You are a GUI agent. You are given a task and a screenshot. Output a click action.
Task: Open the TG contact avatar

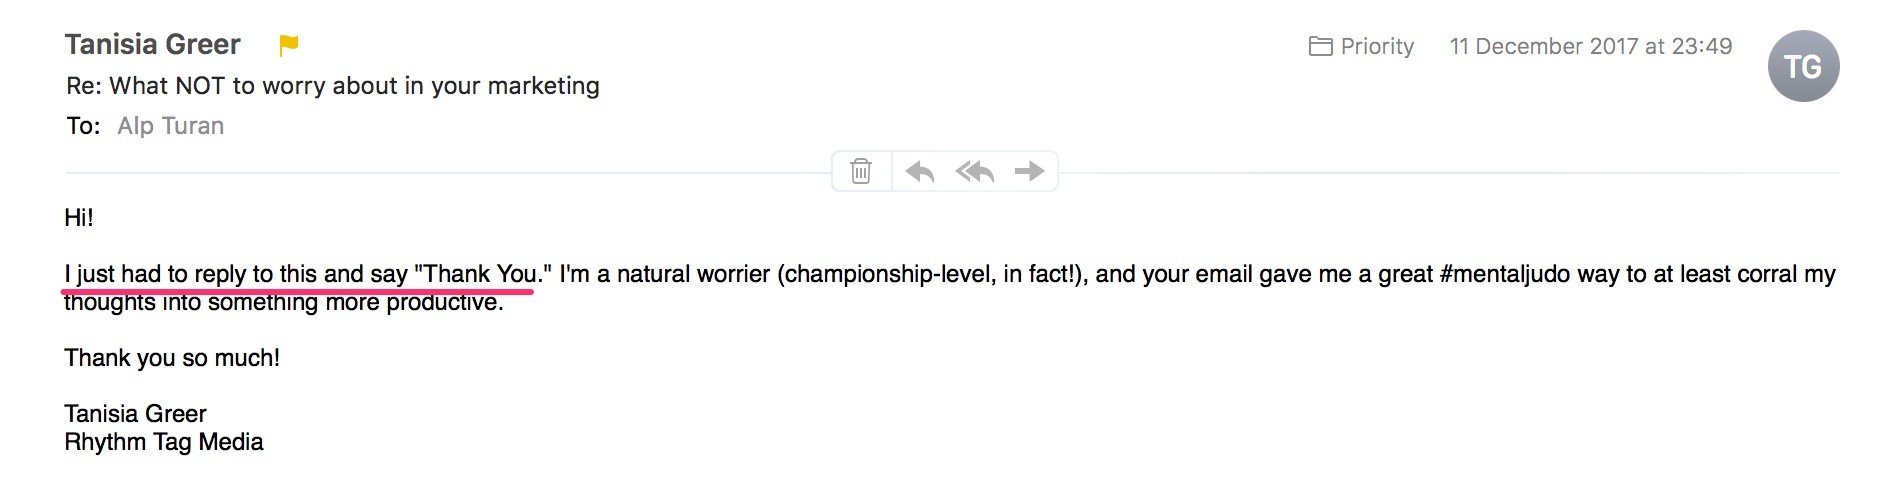click(1803, 67)
